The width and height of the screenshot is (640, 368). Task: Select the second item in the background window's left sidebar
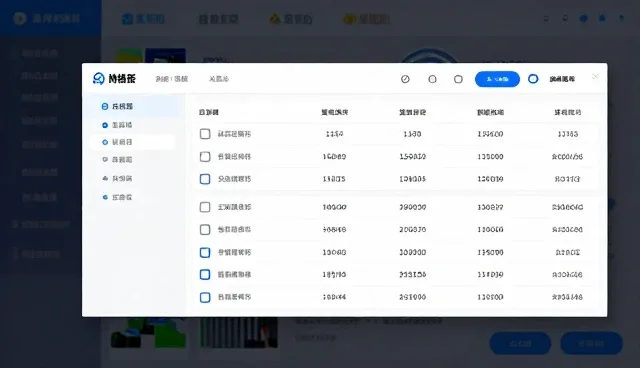(40, 75)
